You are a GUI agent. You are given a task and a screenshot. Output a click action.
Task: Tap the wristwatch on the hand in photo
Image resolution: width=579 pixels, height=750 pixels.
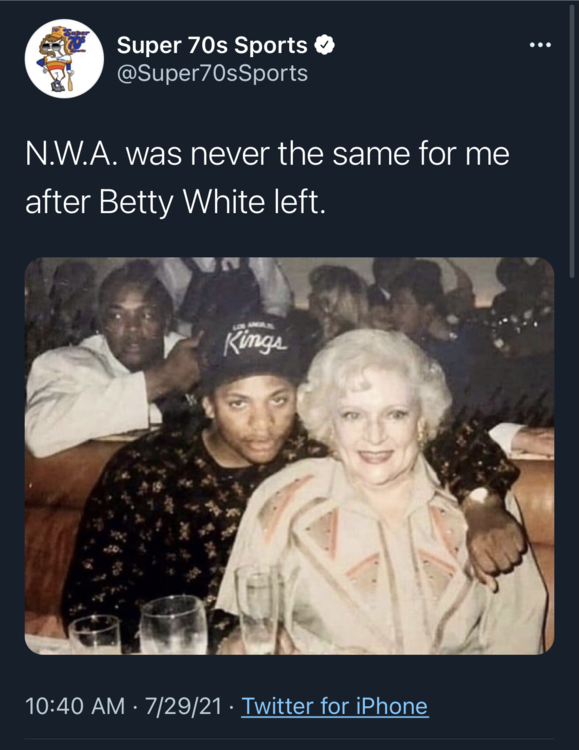point(478,494)
